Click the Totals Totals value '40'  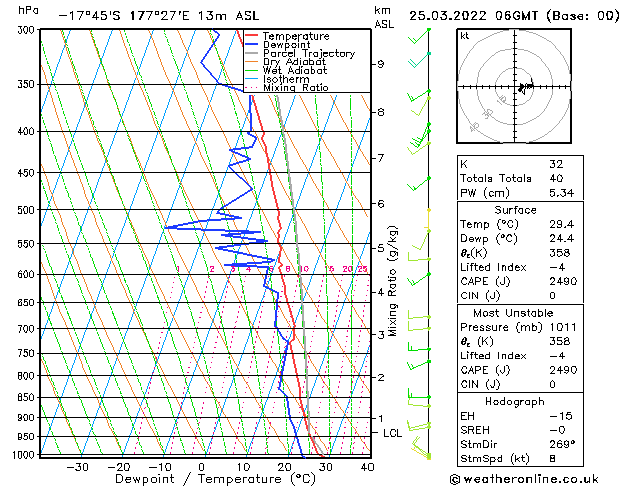556,178
